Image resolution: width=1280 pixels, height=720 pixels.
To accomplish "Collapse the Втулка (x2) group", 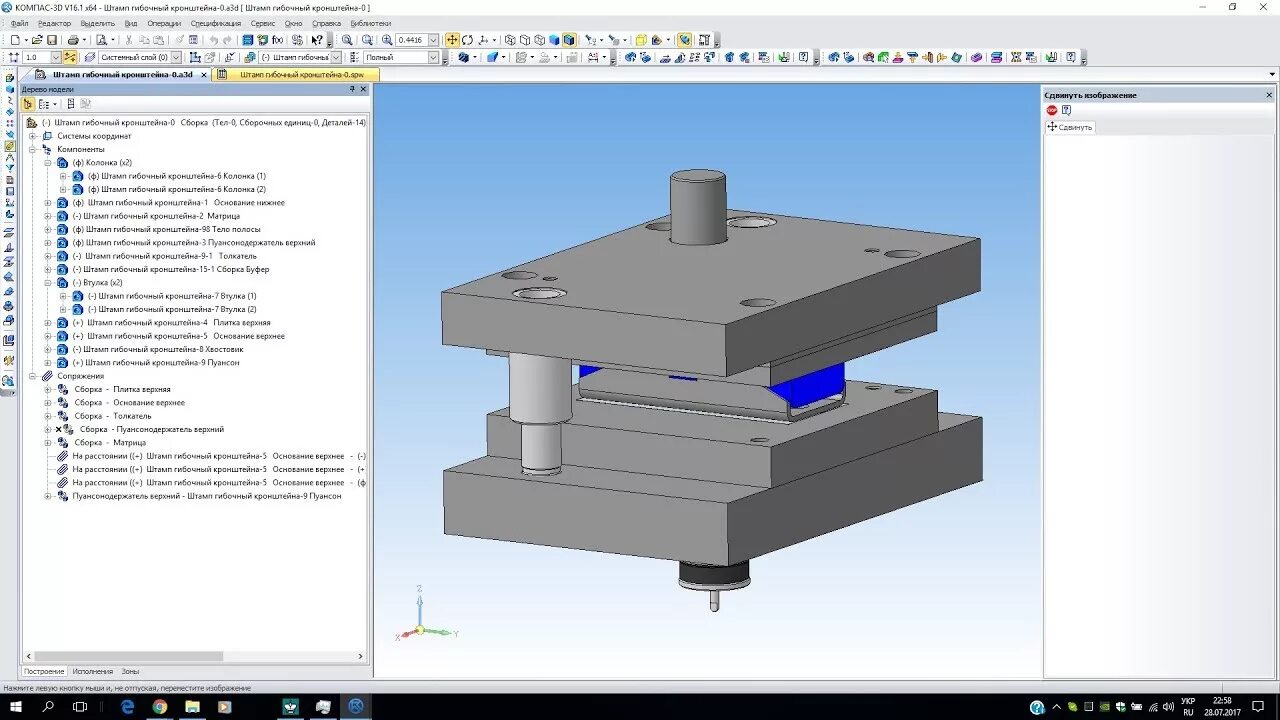I will coord(47,282).
